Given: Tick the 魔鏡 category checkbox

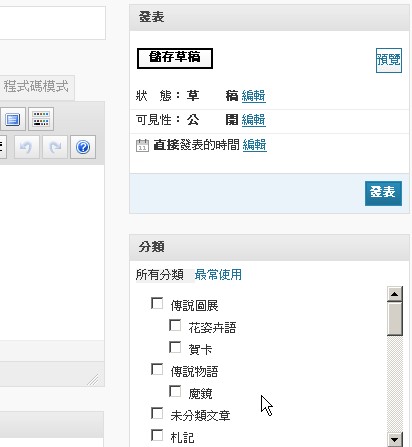Looking at the screenshot, I should (175, 391).
